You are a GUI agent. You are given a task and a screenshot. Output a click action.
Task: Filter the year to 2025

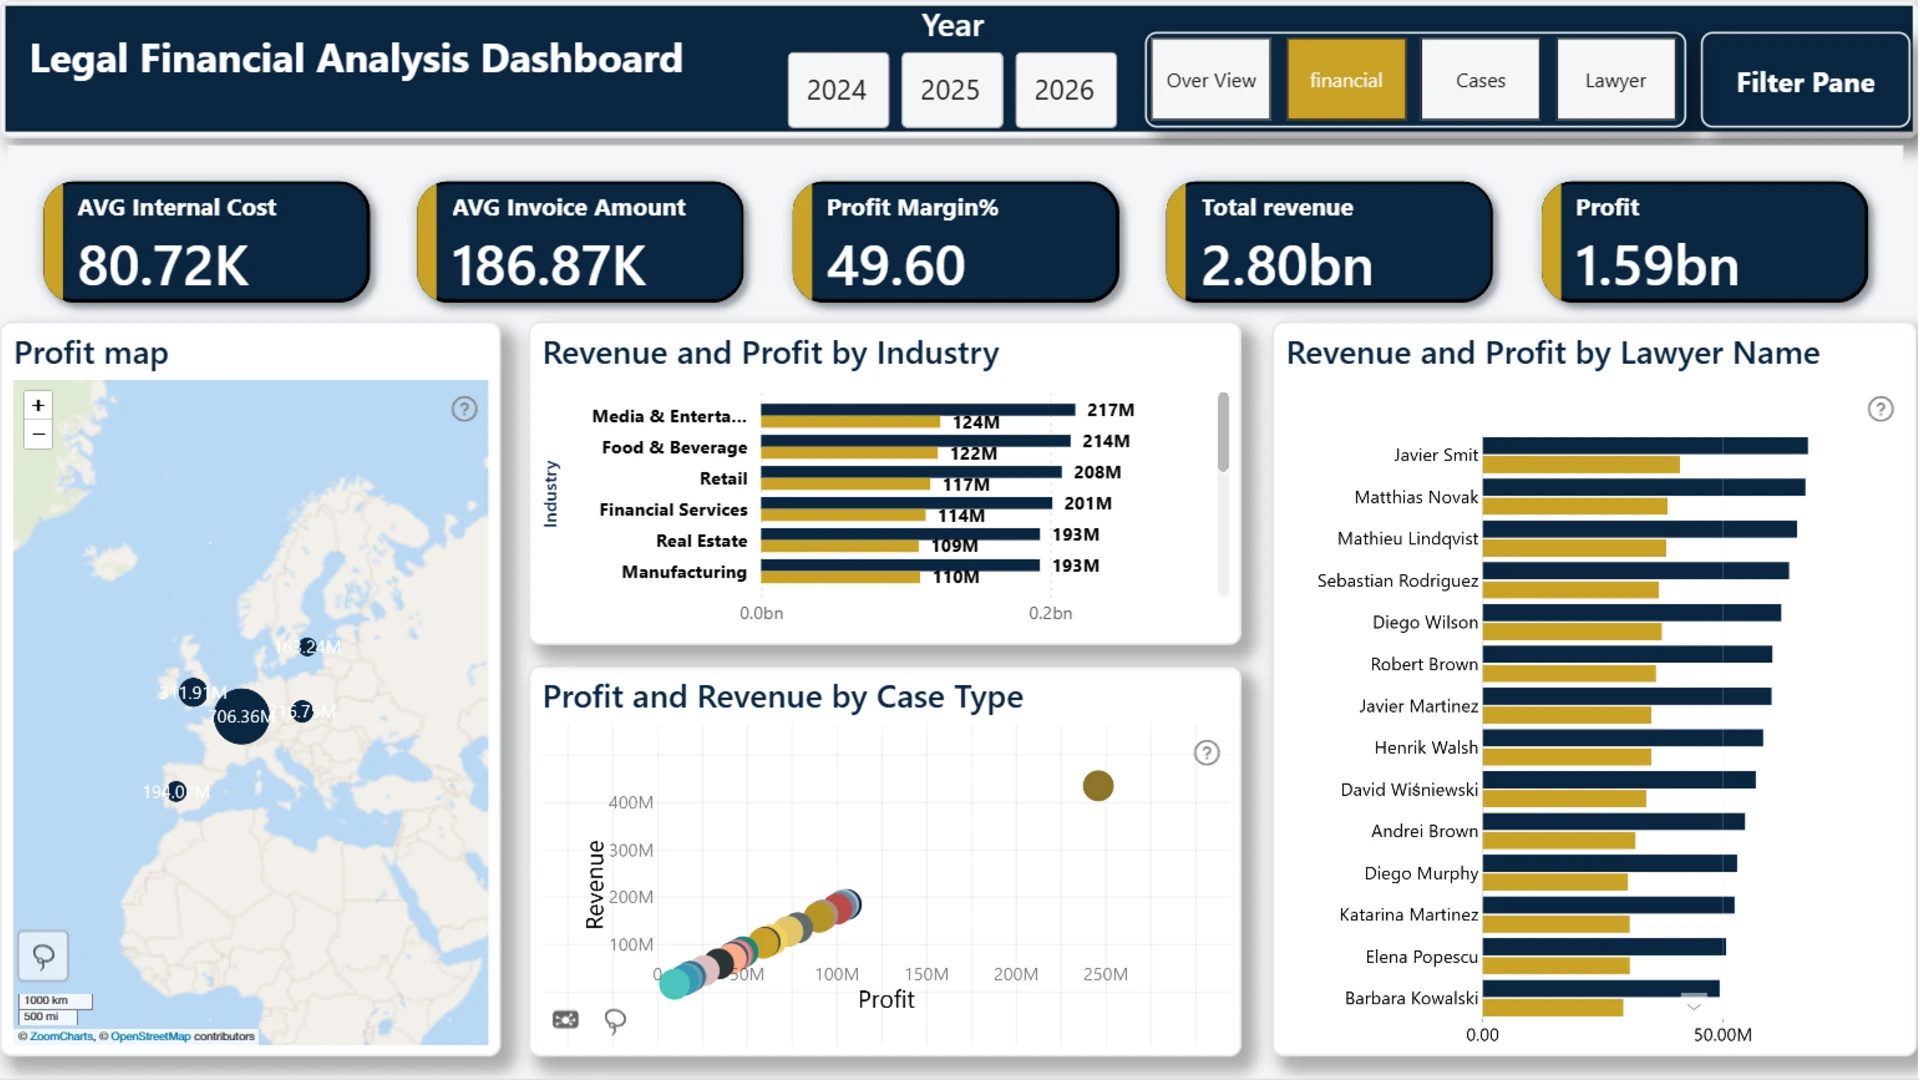(x=951, y=90)
